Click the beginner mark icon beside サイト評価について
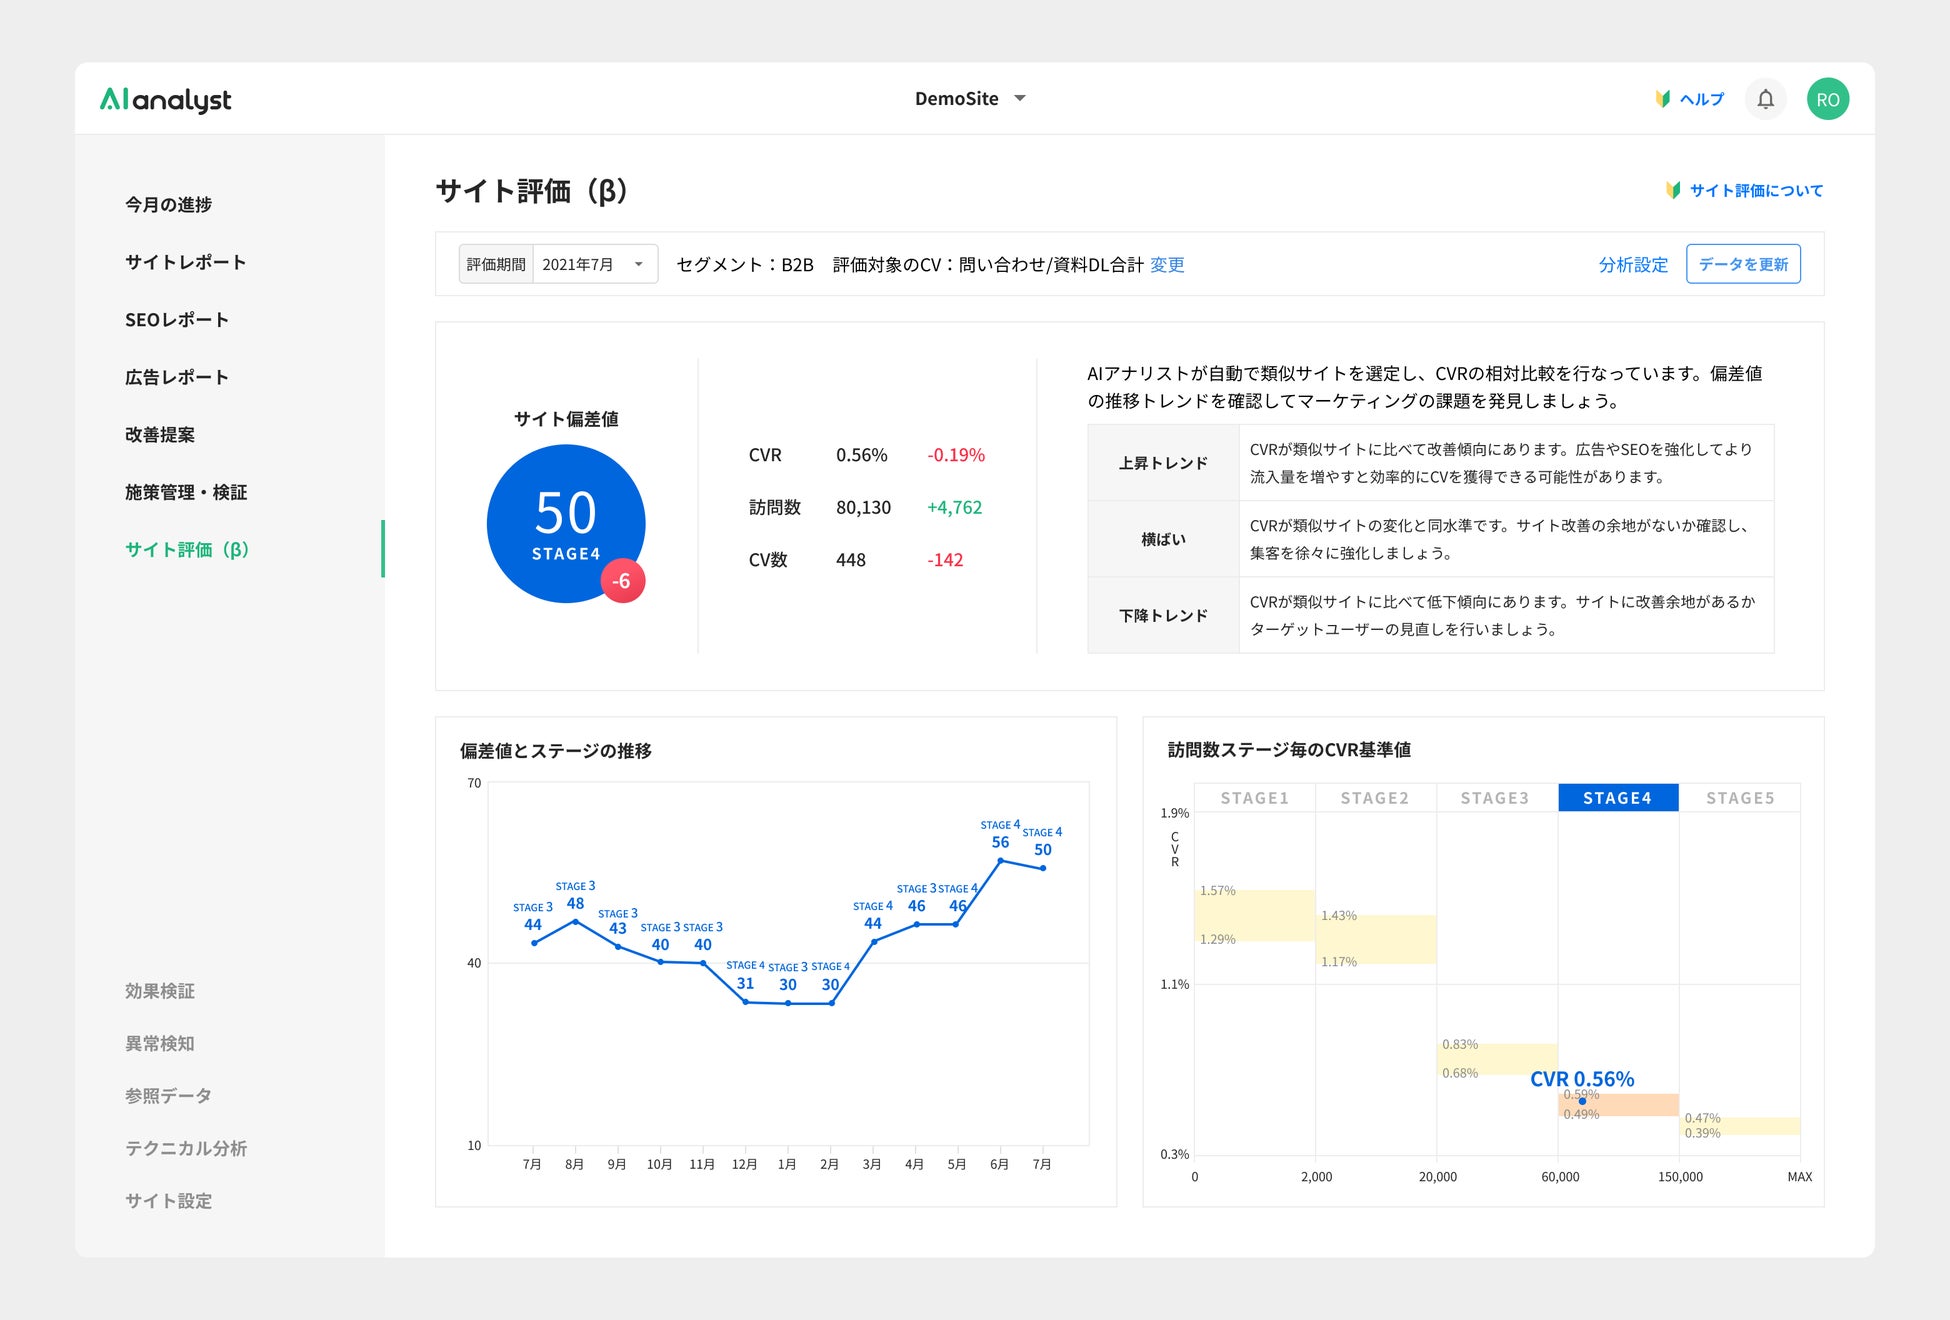Screen dimensions: 1950x1320 pyautogui.click(x=1673, y=190)
